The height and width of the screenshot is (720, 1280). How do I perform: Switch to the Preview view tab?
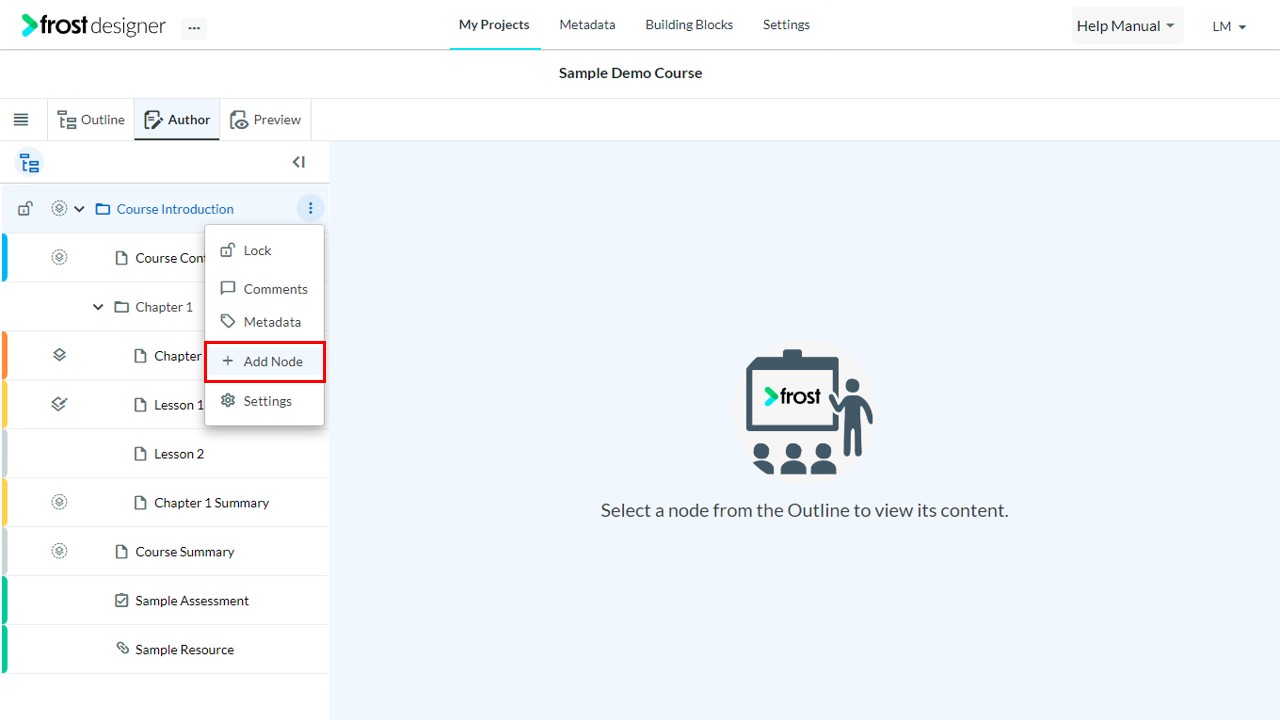pos(266,120)
